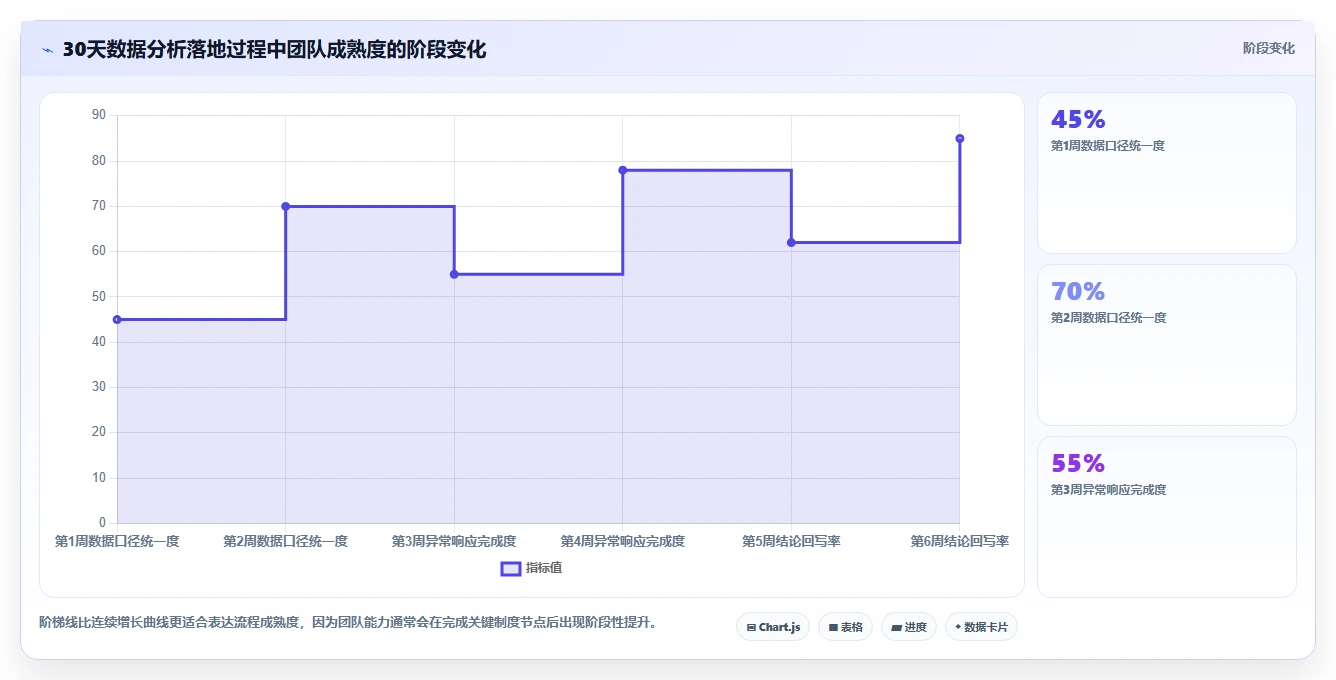
Task: Click the footer description starting 阶梯线比连续增长曲线
Action: coord(348,622)
